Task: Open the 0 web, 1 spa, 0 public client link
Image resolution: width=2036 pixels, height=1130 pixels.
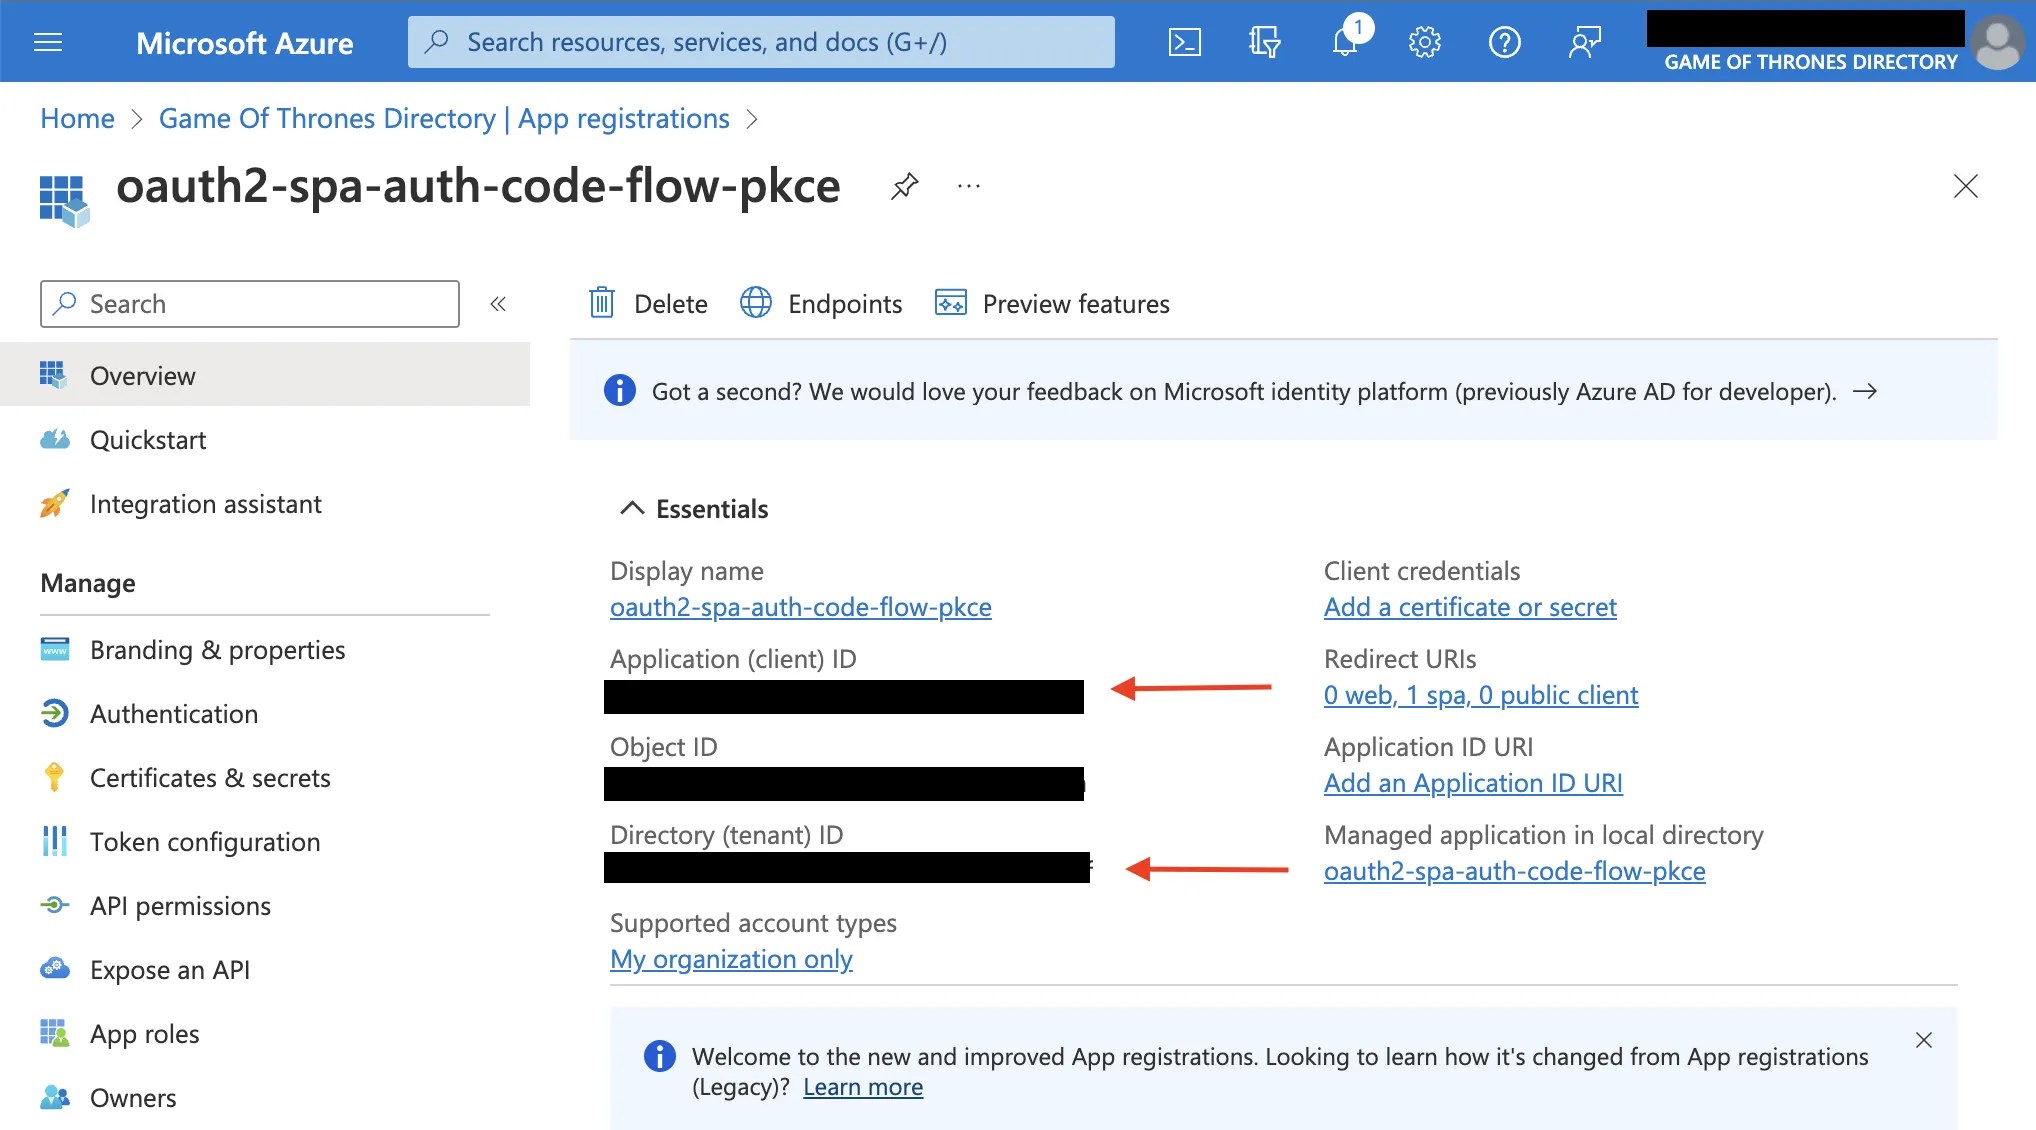Action: pos(1480,695)
